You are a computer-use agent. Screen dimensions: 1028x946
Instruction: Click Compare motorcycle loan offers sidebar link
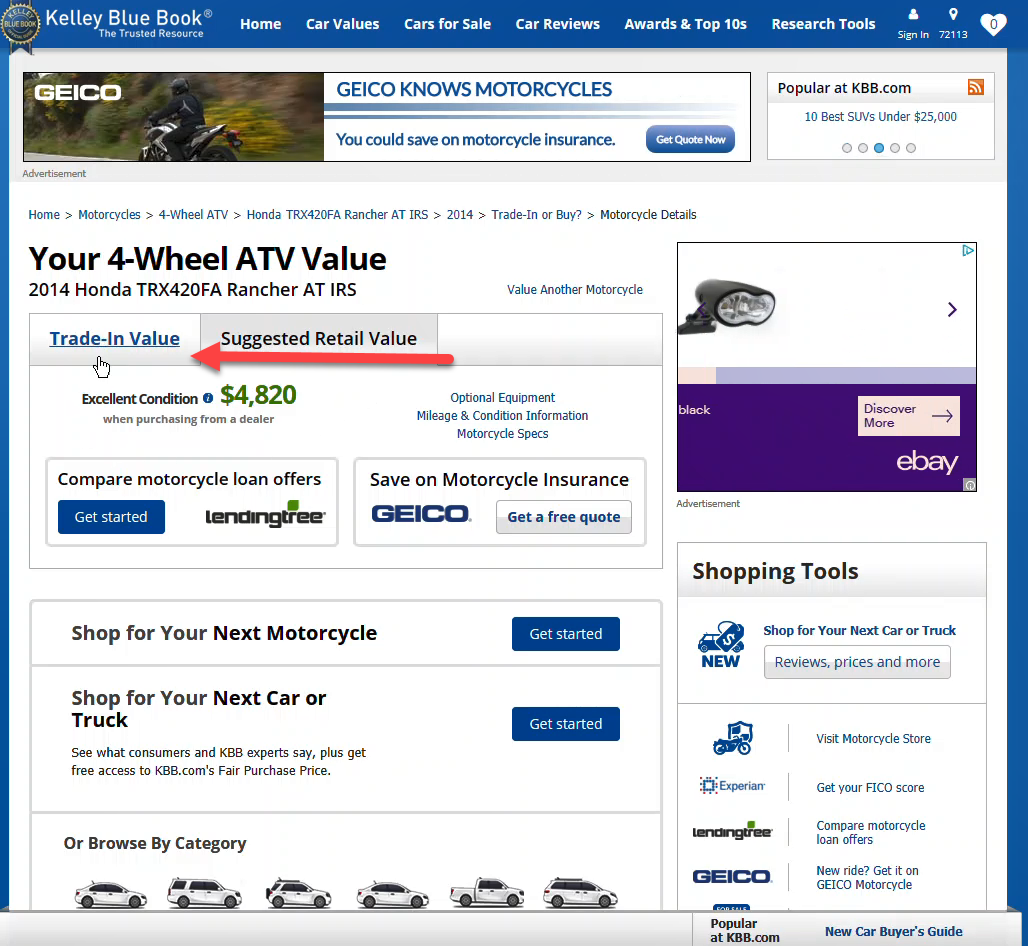[871, 833]
